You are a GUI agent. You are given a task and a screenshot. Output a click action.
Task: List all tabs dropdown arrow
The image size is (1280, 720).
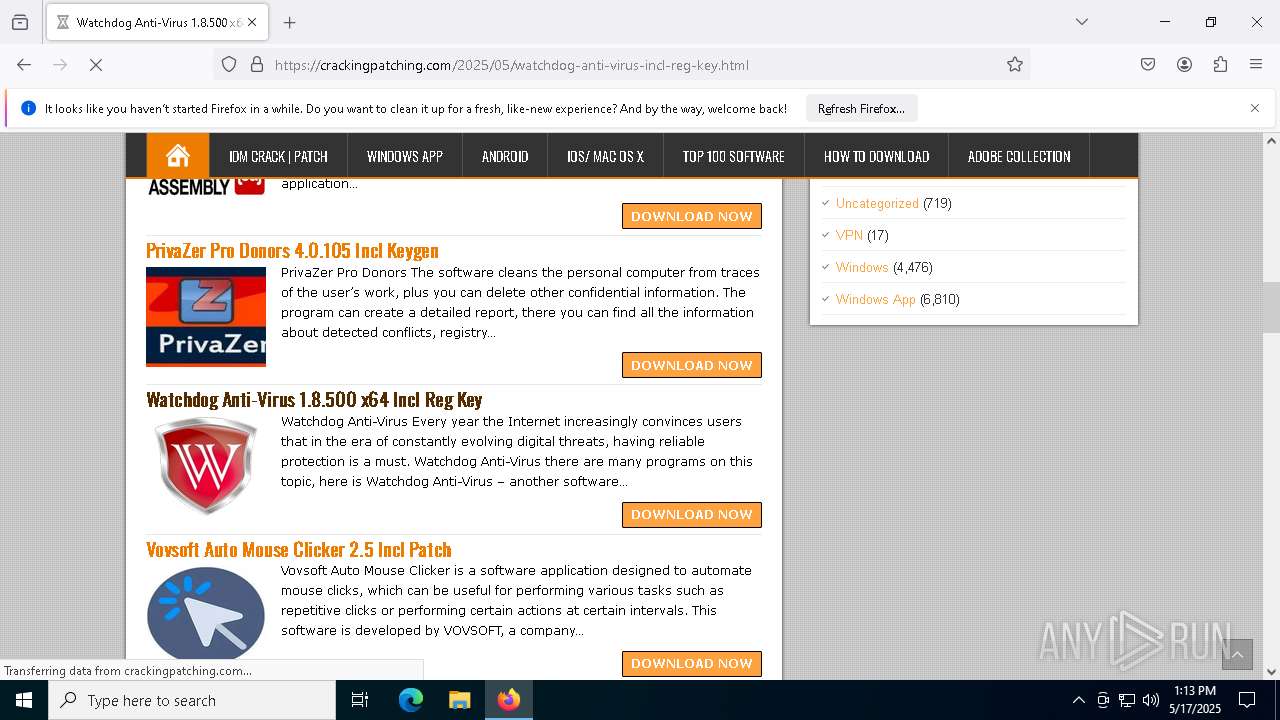pyautogui.click(x=1081, y=22)
